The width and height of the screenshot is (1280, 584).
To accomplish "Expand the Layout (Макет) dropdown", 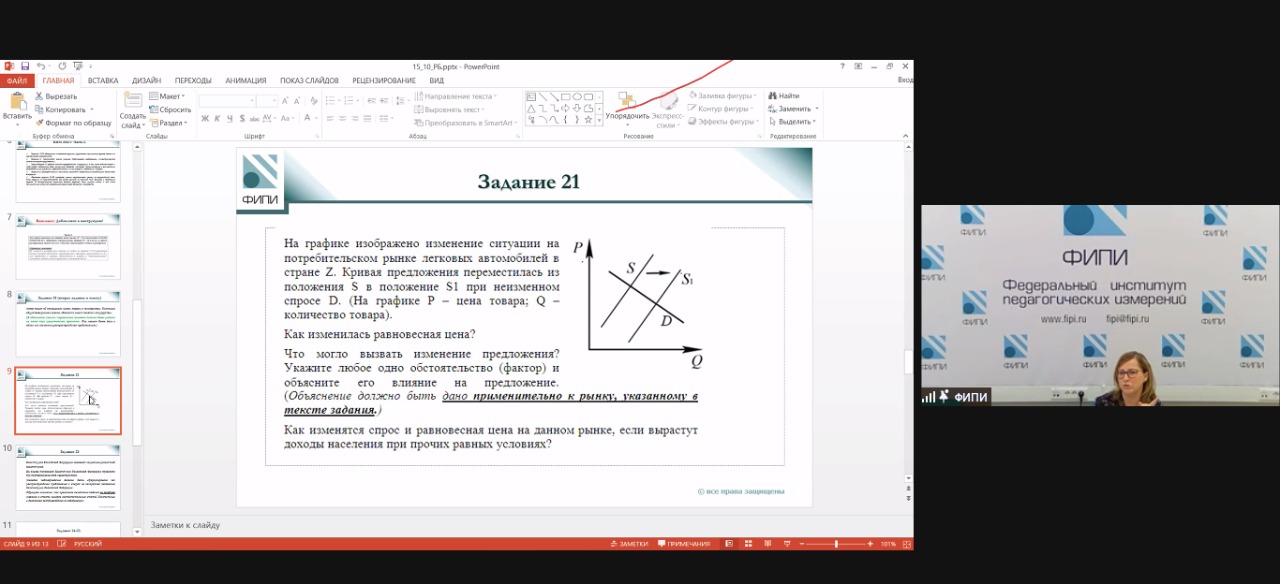I will 167,96.
